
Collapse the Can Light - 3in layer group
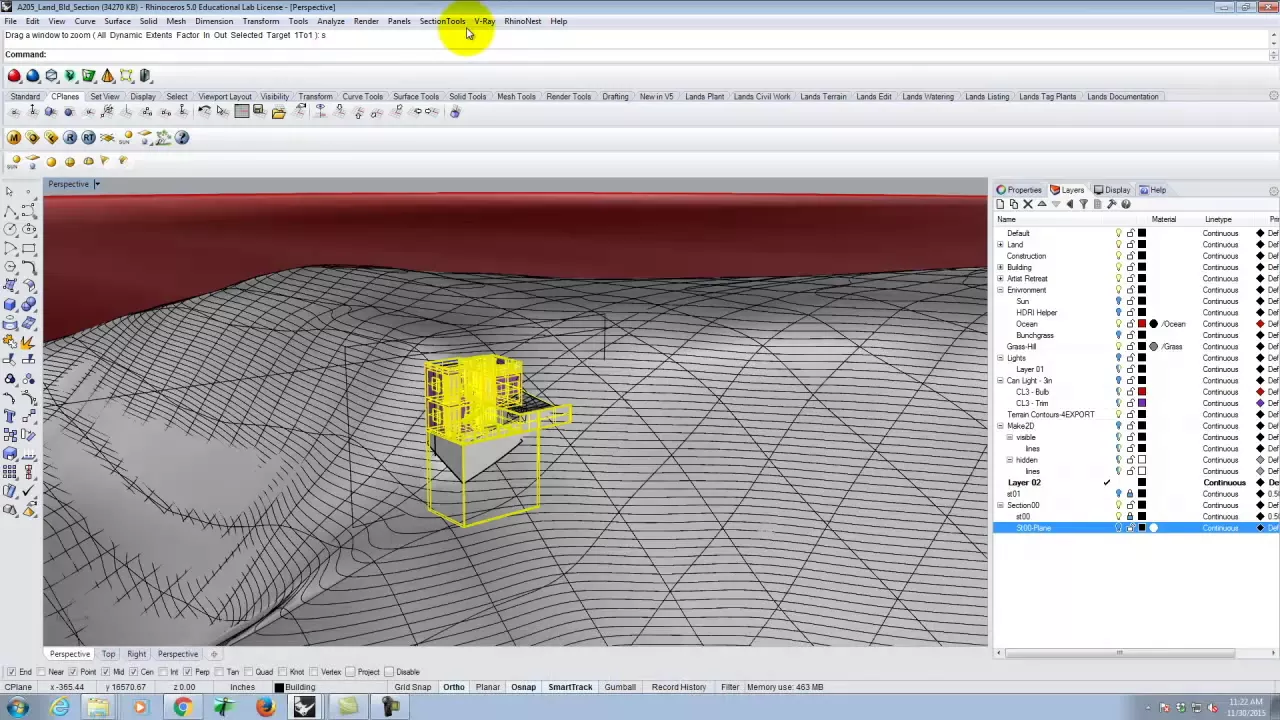[1000, 381]
